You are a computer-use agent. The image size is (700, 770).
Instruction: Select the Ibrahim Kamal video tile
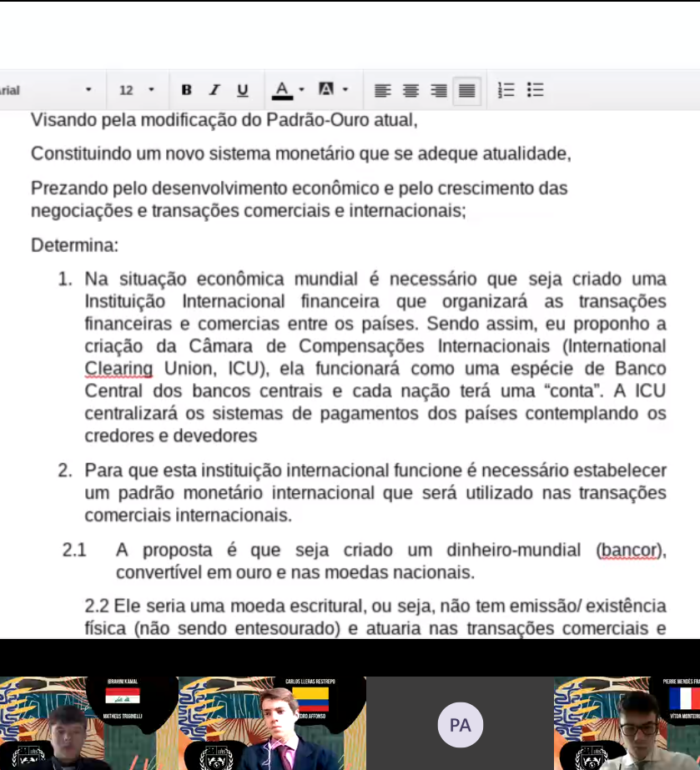point(90,723)
